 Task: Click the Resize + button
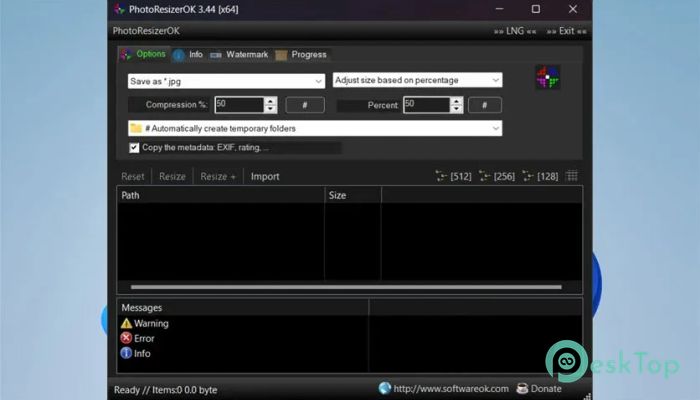(x=218, y=177)
